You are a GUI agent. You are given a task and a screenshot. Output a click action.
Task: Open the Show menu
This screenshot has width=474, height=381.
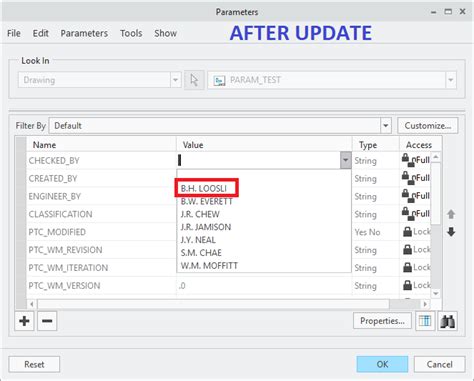pos(165,33)
